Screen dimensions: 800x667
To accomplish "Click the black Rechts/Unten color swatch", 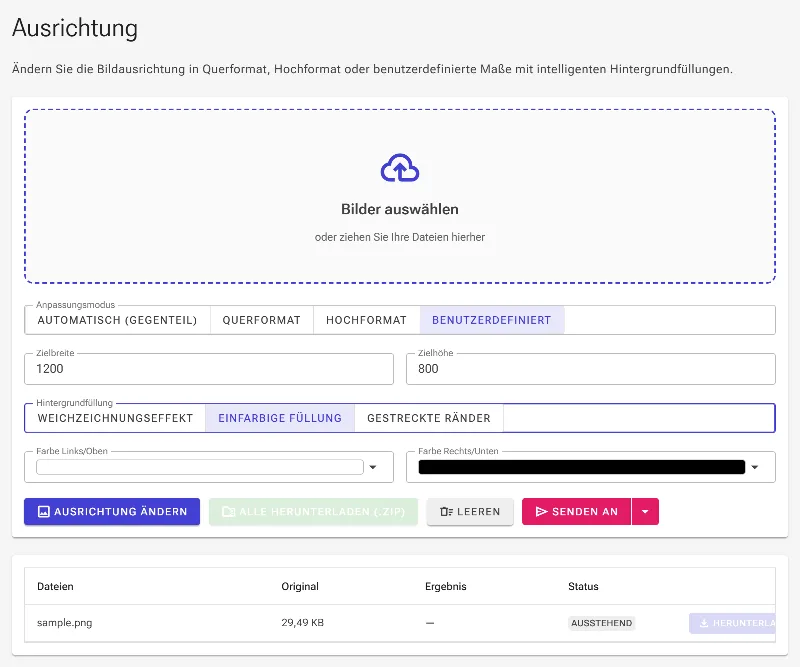I will coord(582,467).
